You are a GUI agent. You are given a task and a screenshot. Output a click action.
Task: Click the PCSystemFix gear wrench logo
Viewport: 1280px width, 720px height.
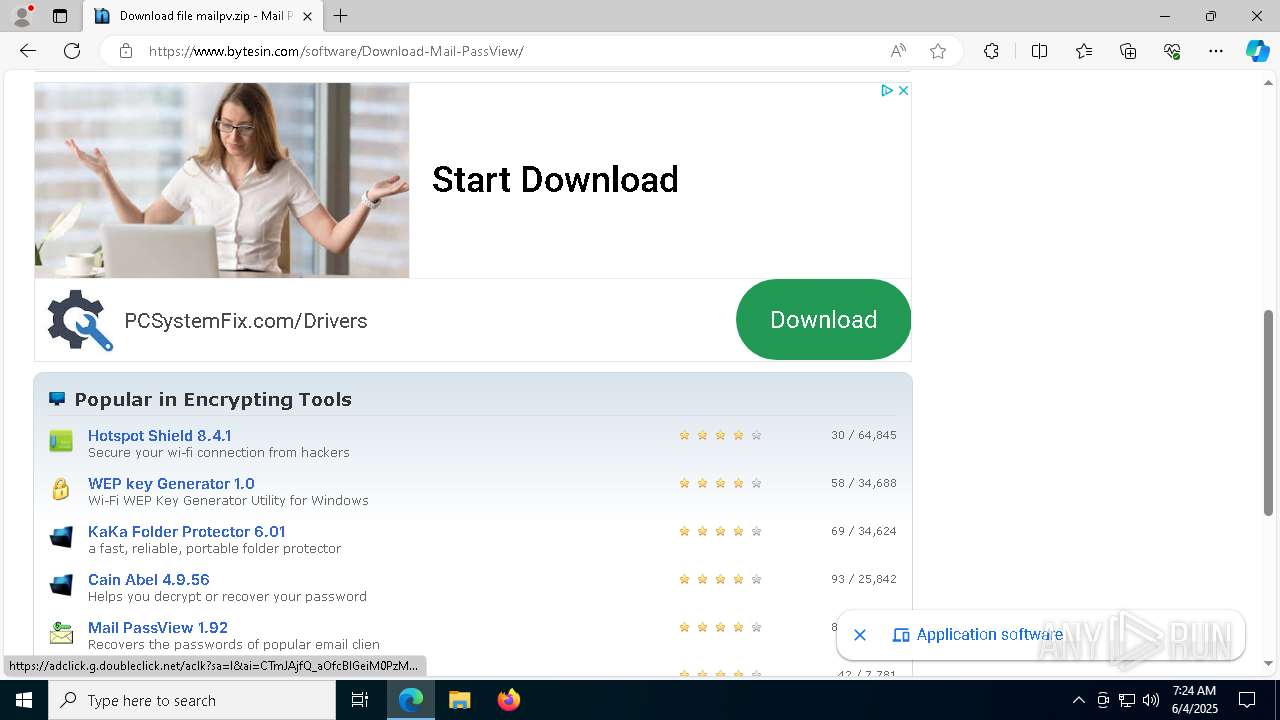coord(80,320)
